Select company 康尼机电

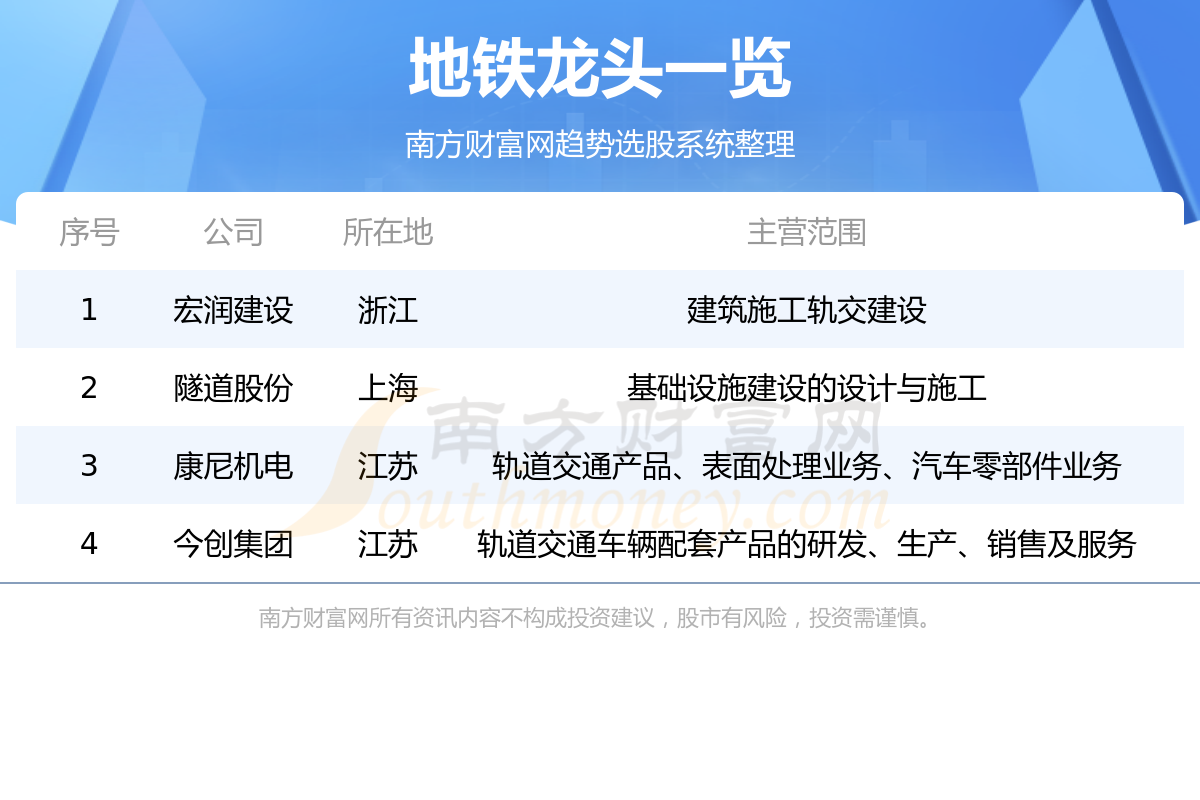(233, 466)
